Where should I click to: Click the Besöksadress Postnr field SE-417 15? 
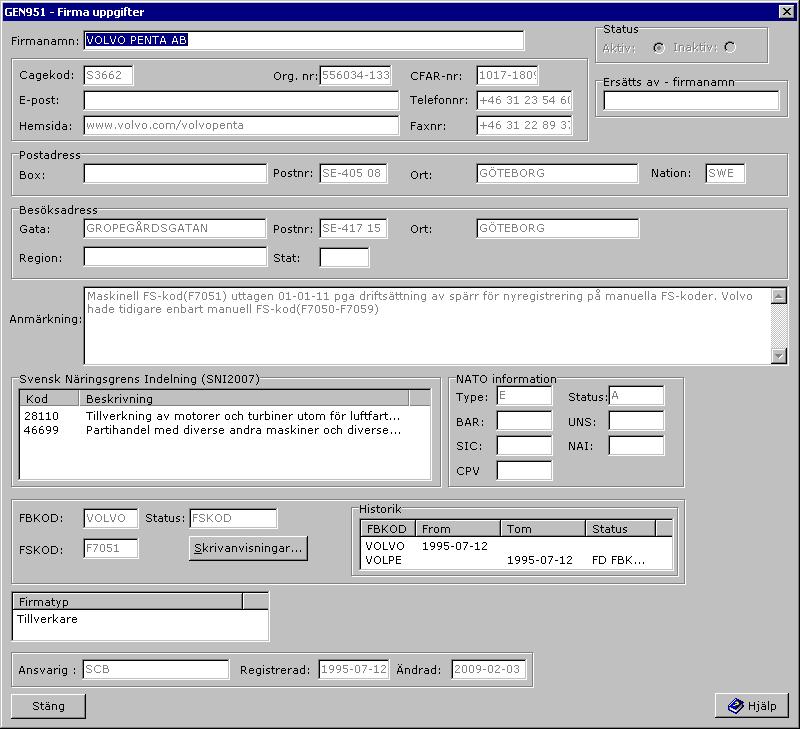354,229
